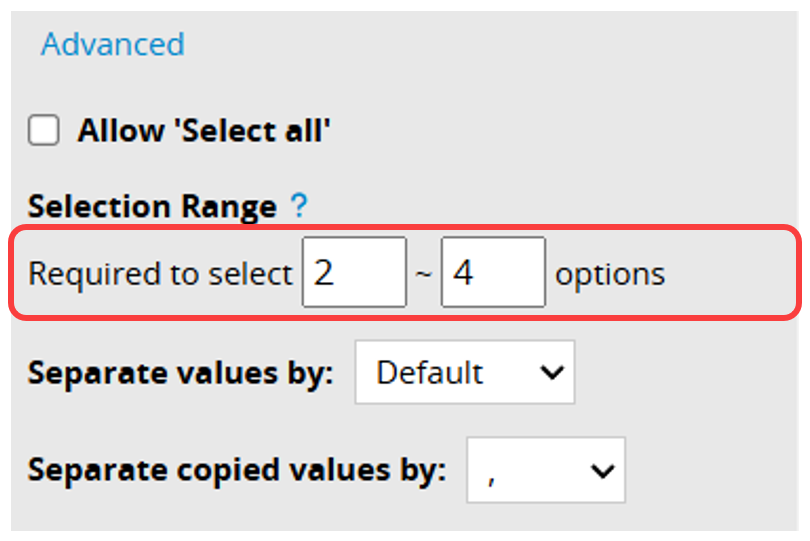
Task: Click the 'options' text after the range
Action: coord(610,274)
